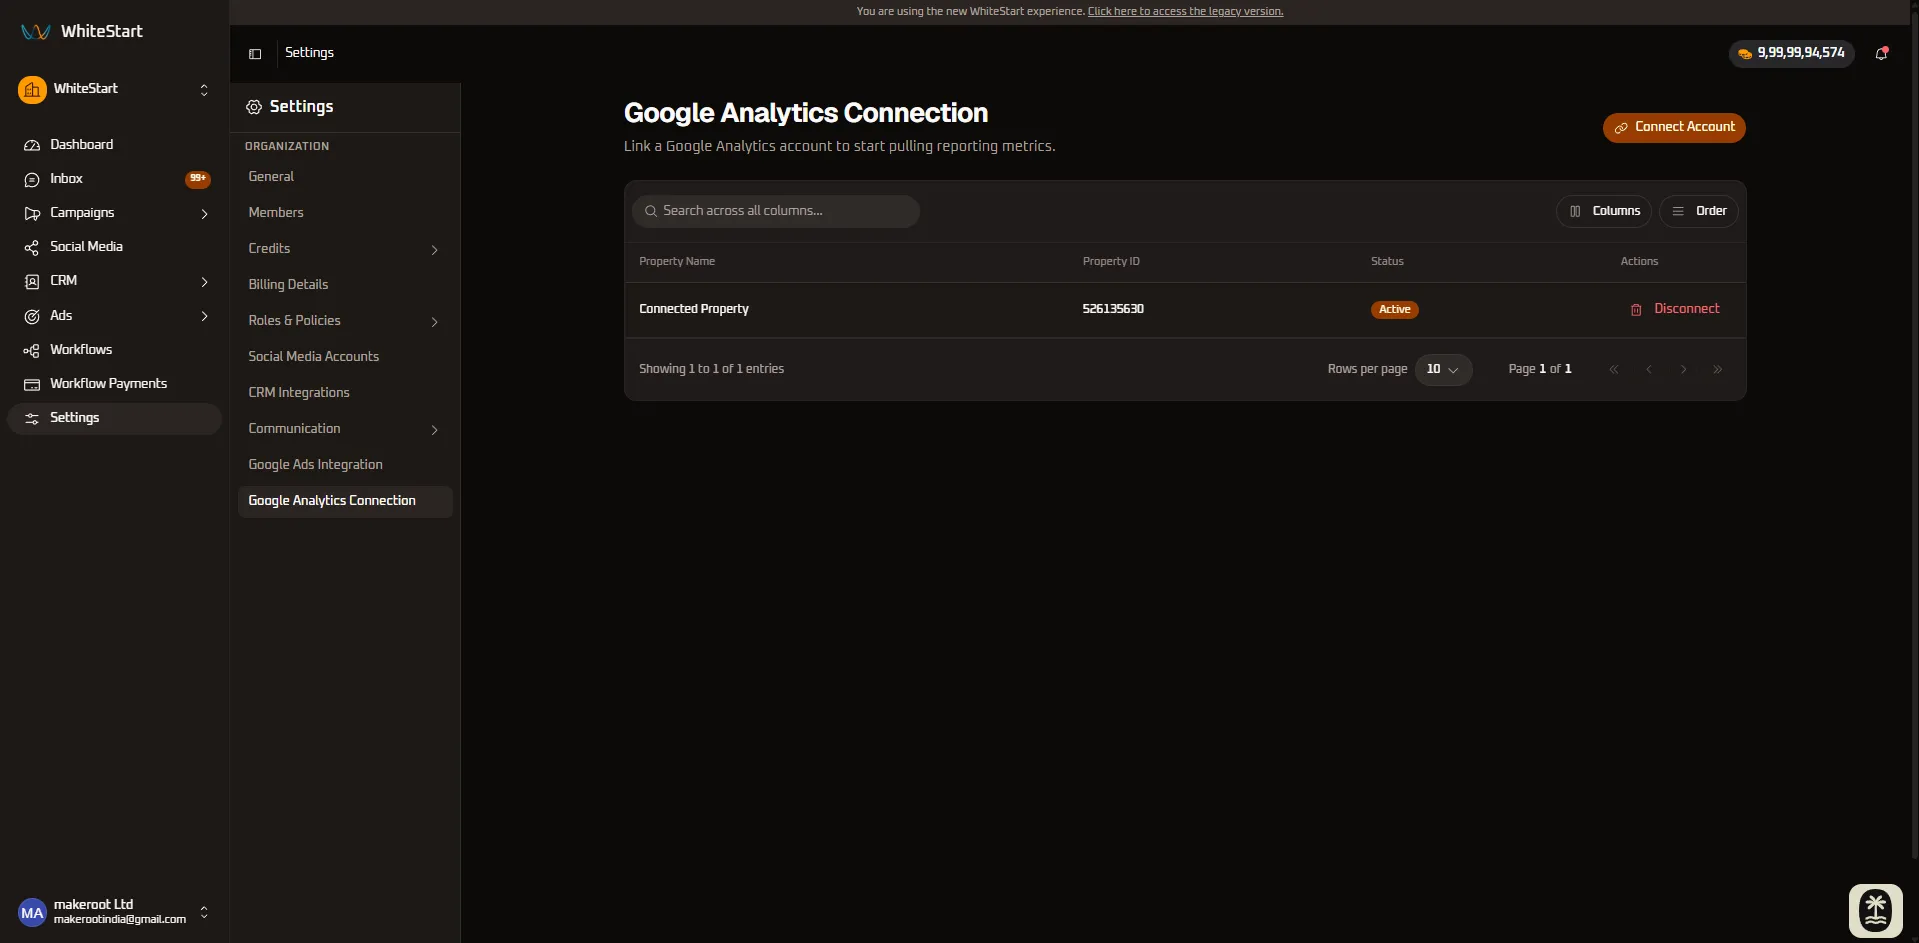
Task: Click the Active status badge
Action: (1394, 310)
